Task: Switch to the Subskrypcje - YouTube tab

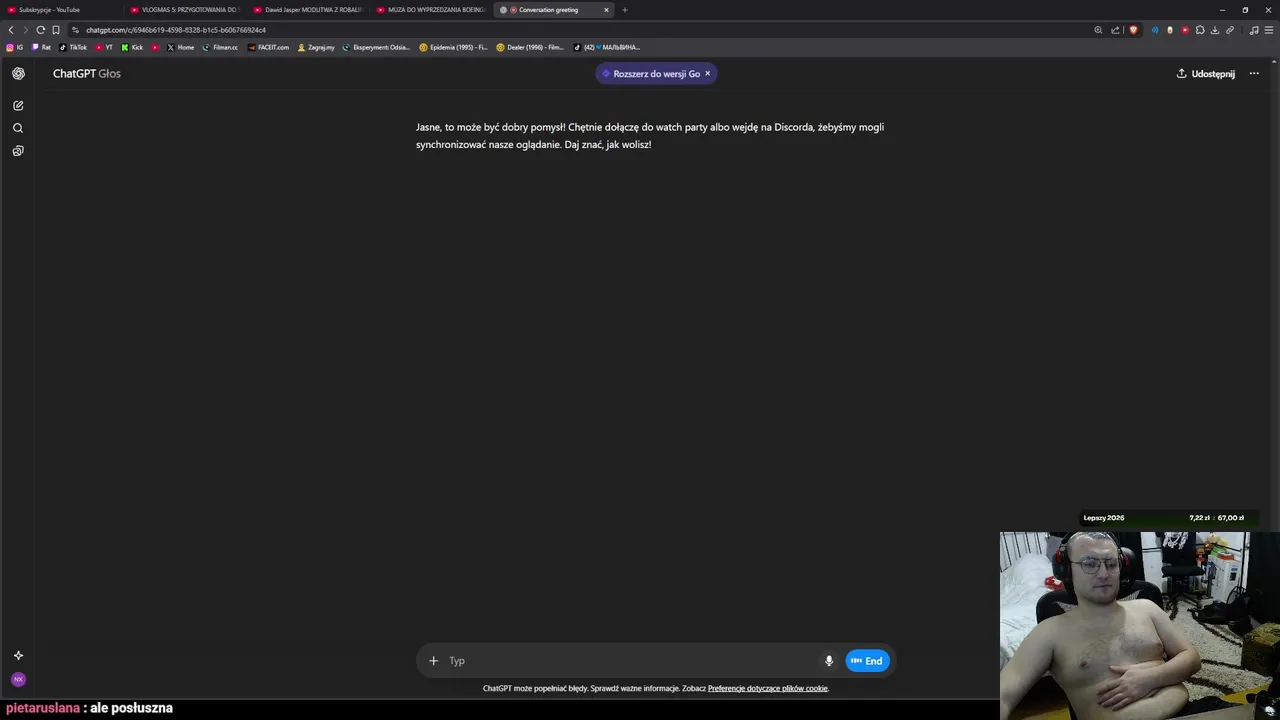Action: coord(60,10)
